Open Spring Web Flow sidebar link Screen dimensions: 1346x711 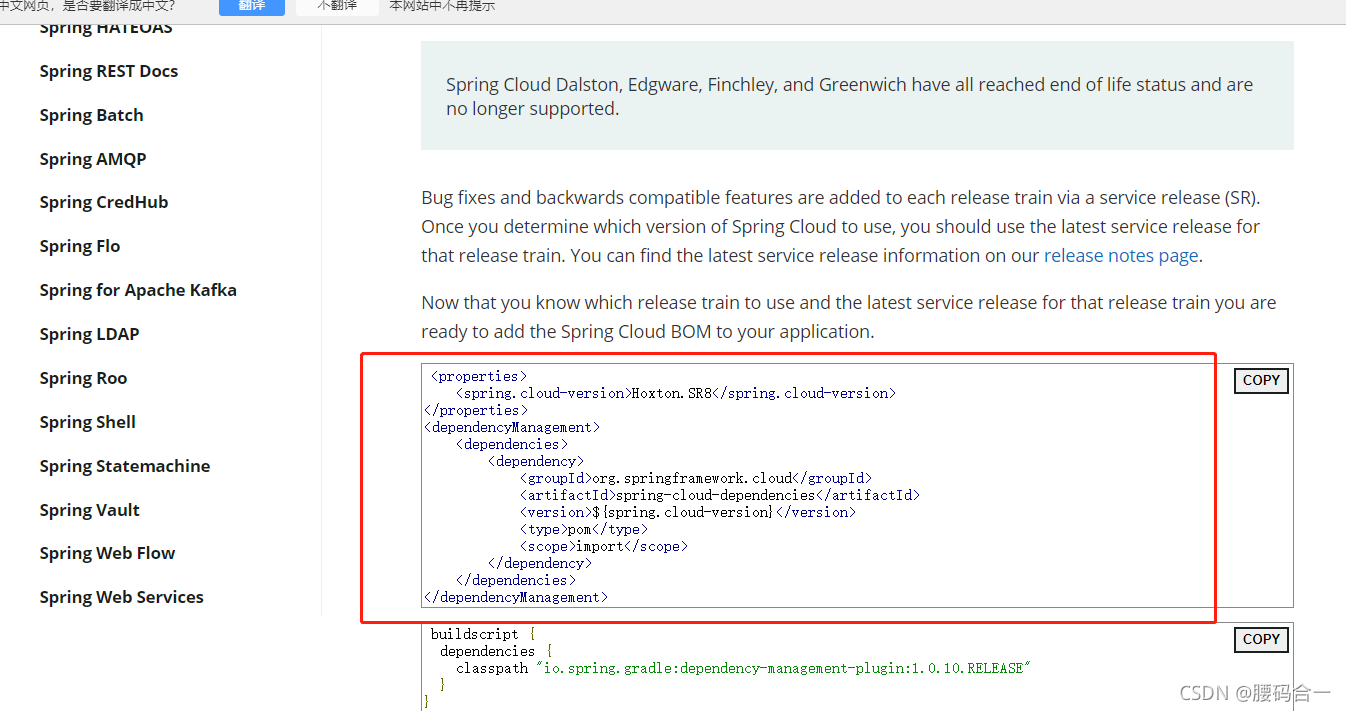click(x=107, y=553)
